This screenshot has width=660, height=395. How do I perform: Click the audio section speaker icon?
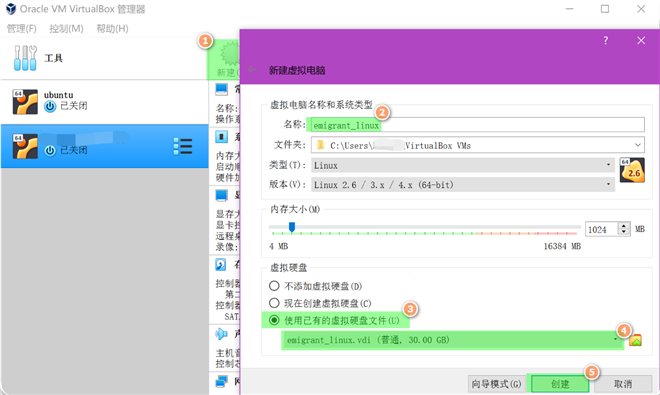(x=221, y=334)
